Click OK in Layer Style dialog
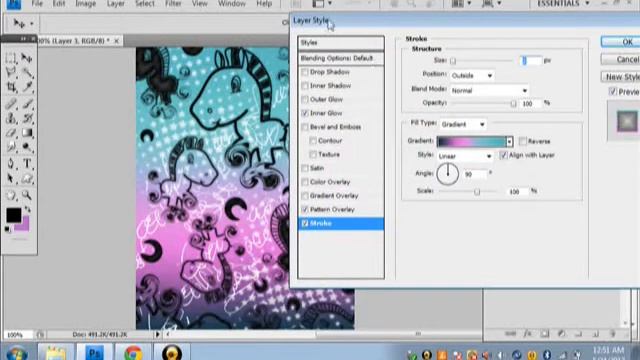The width and height of the screenshot is (640, 360). pos(620,42)
